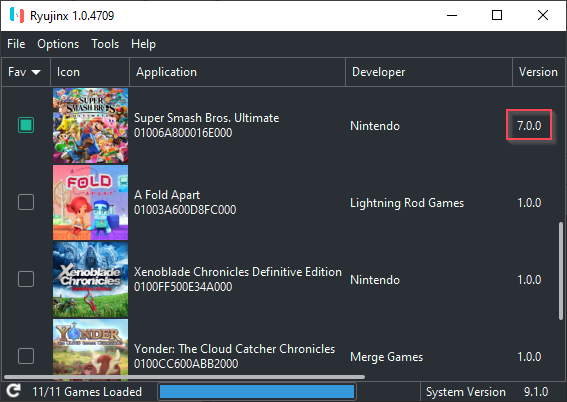Image resolution: width=567 pixels, height=402 pixels.
Task: Click the vertical scrollbar of game list
Action: click(x=561, y=270)
